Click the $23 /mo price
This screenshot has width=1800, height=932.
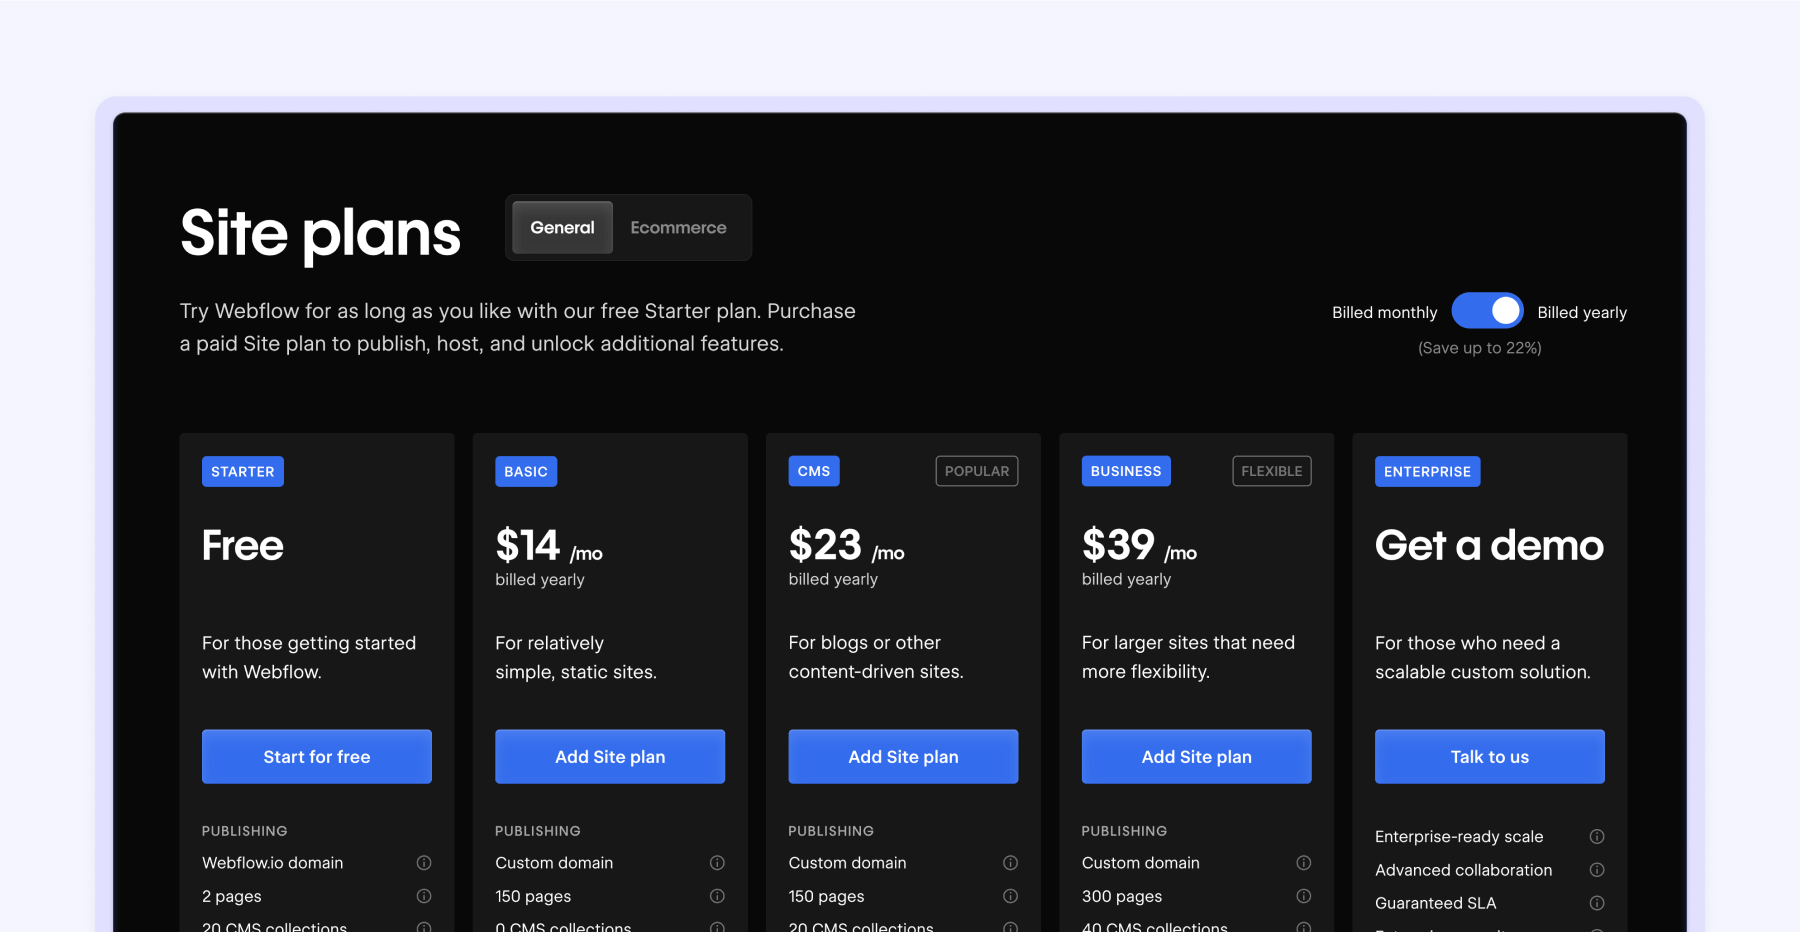click(x=846, y=547)
